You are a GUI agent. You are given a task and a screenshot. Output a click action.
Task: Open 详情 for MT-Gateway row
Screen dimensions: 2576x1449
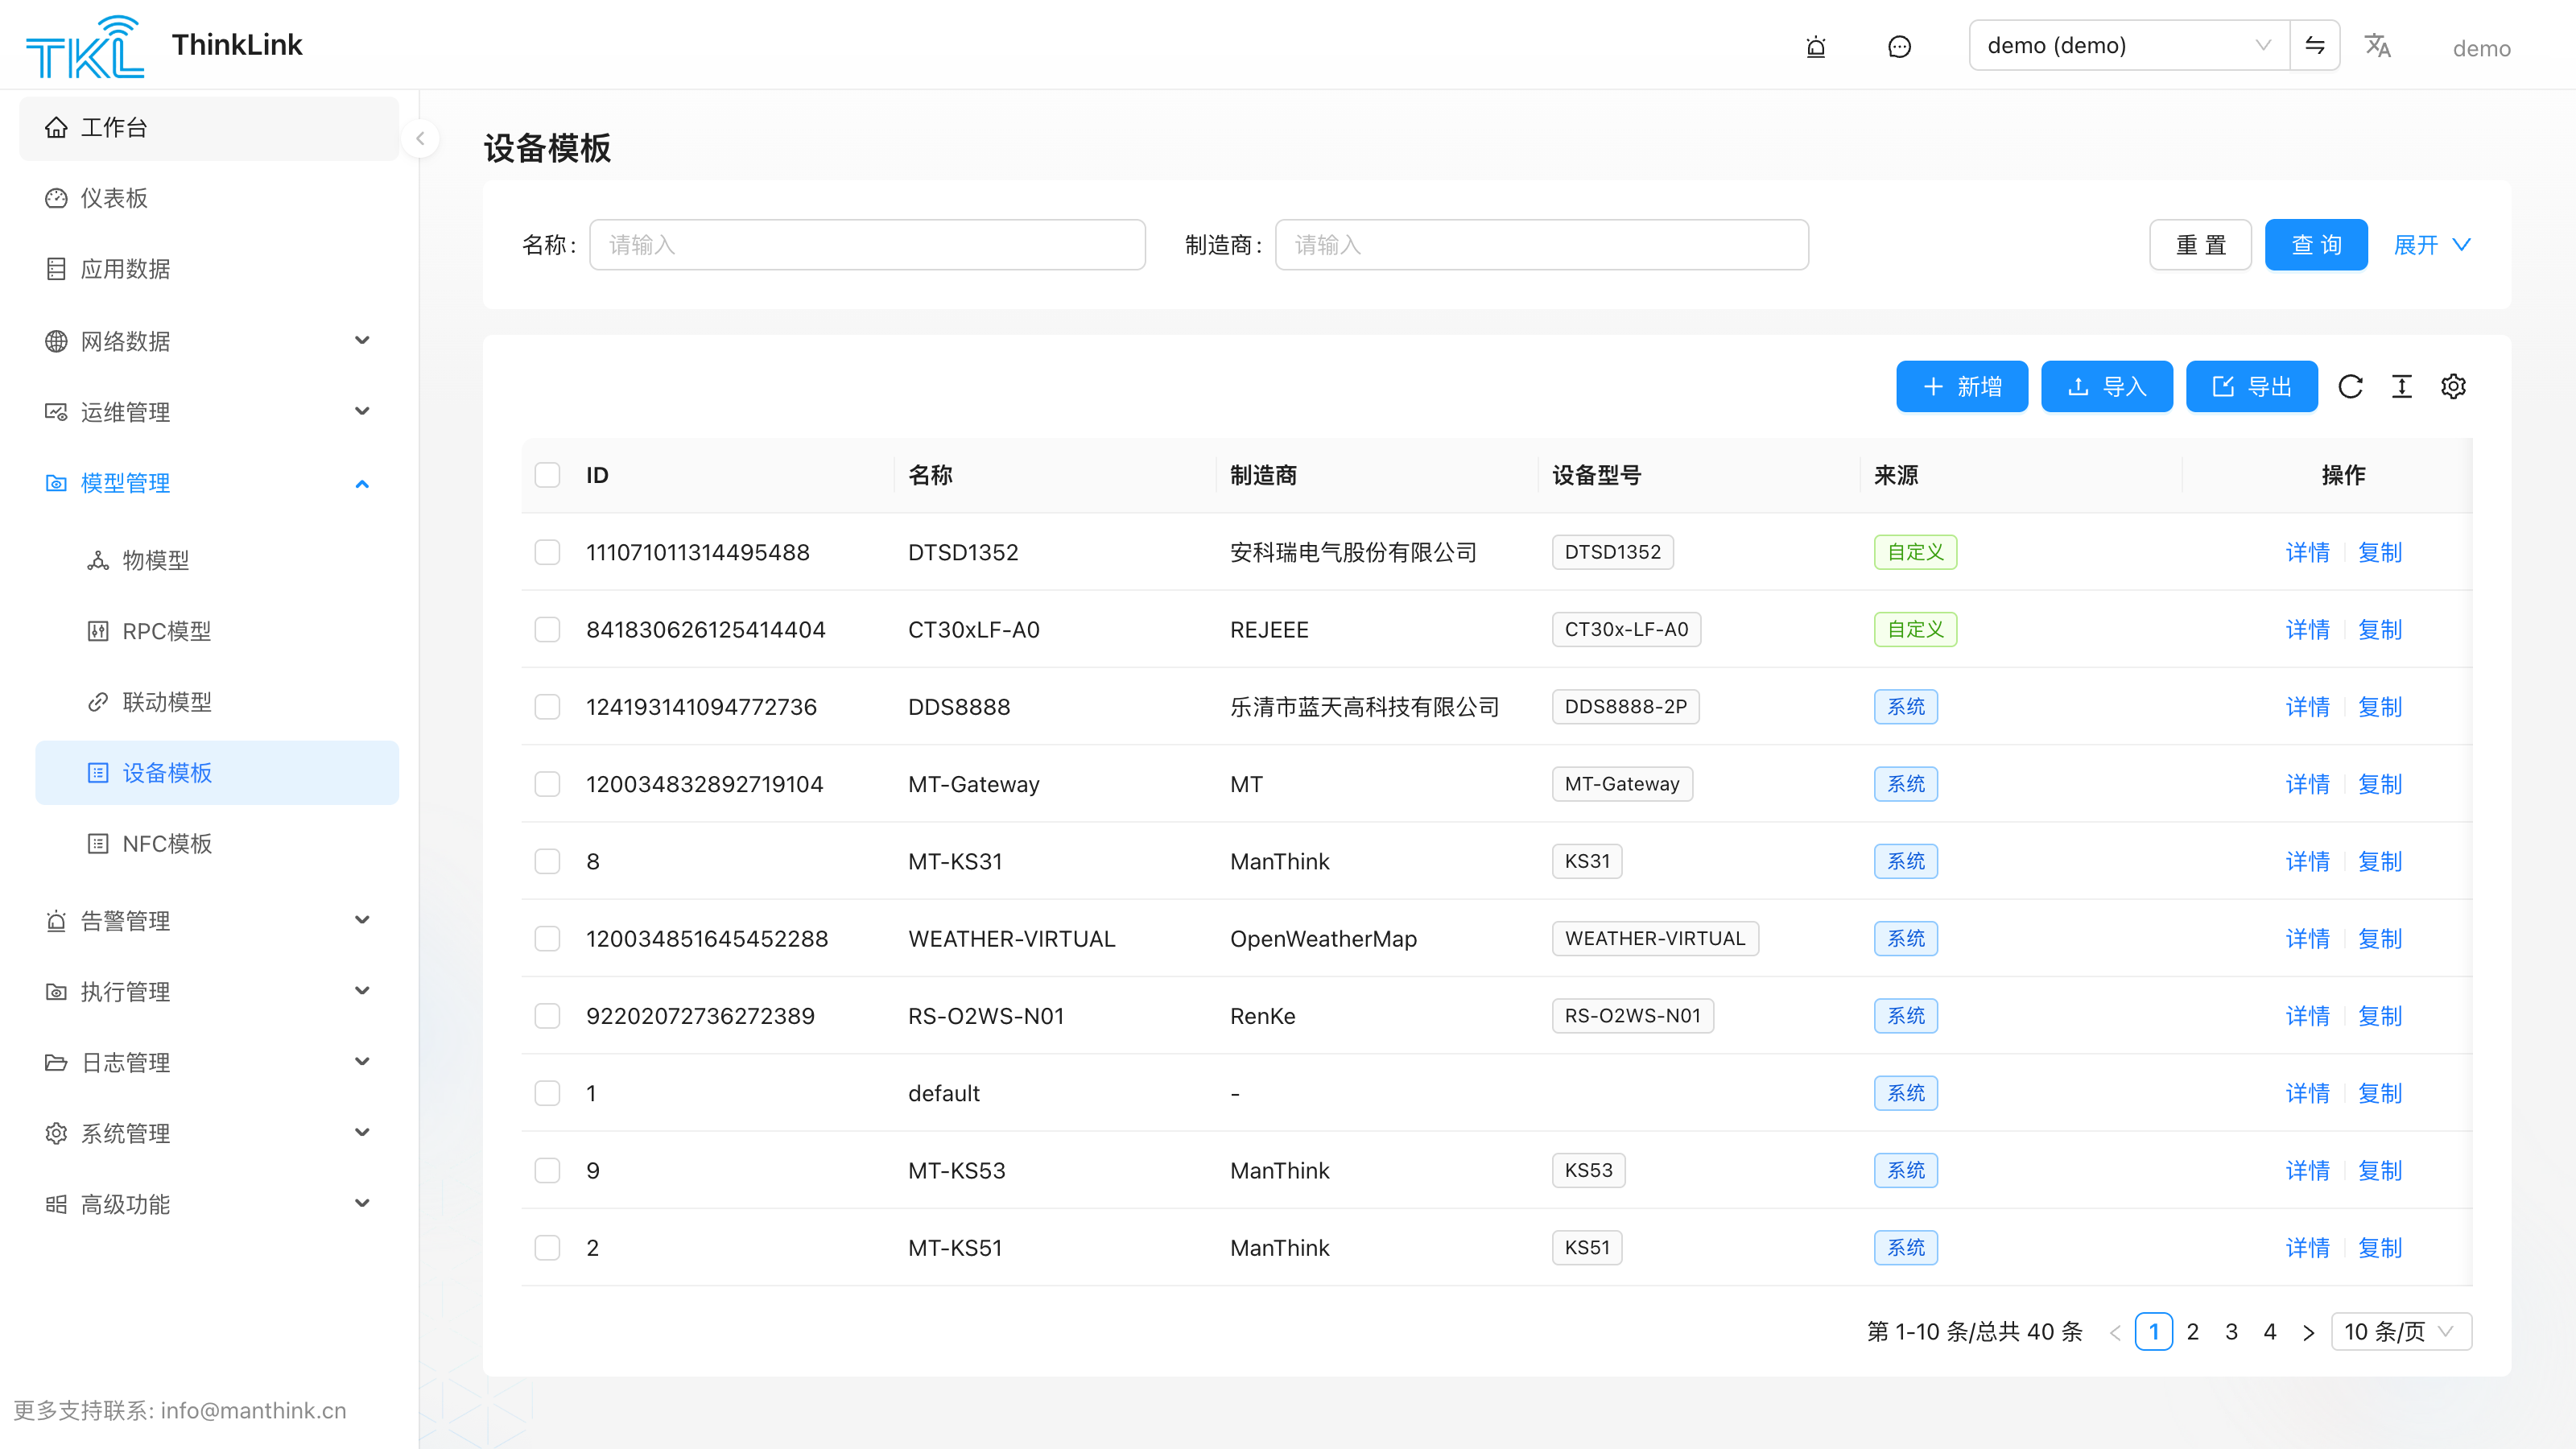(x=2308, y=784)
